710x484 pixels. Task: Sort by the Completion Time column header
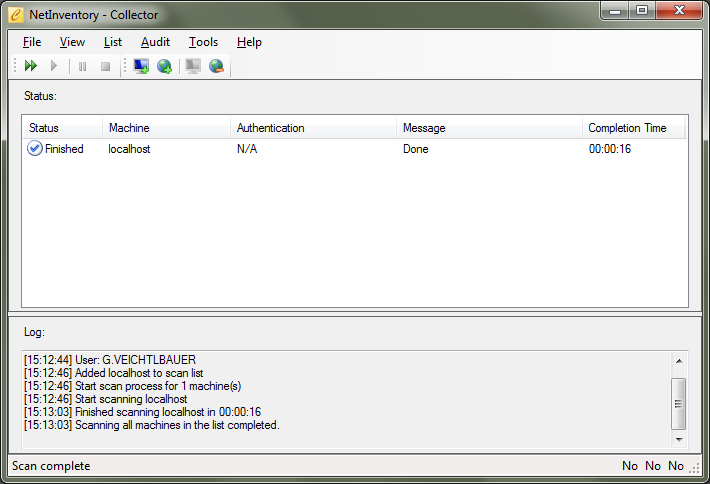point(633,128)
